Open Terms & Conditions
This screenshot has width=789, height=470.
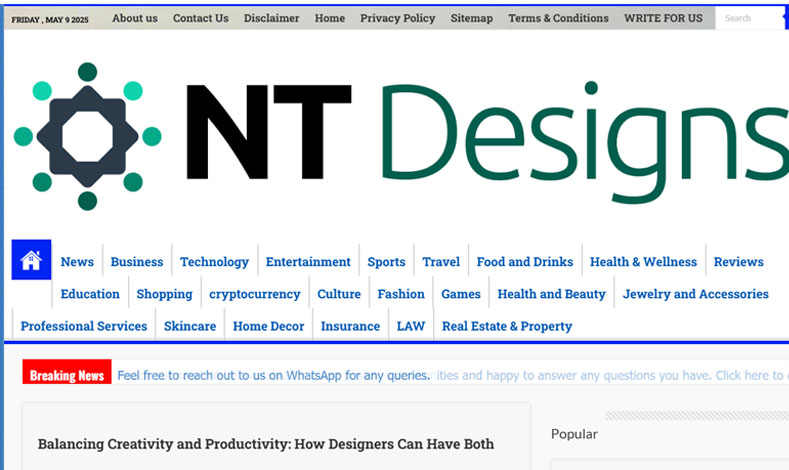[x=559, y=18]
